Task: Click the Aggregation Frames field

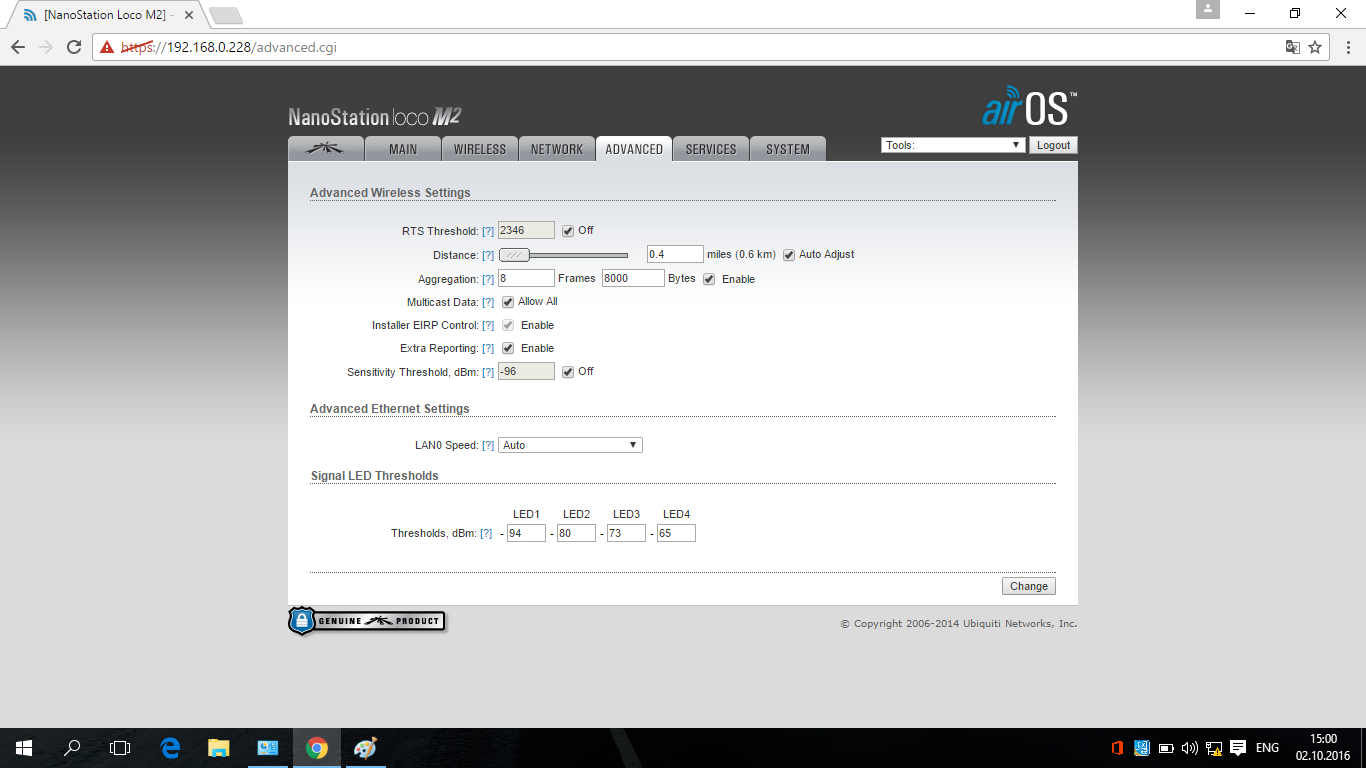Action: (526, 279)
